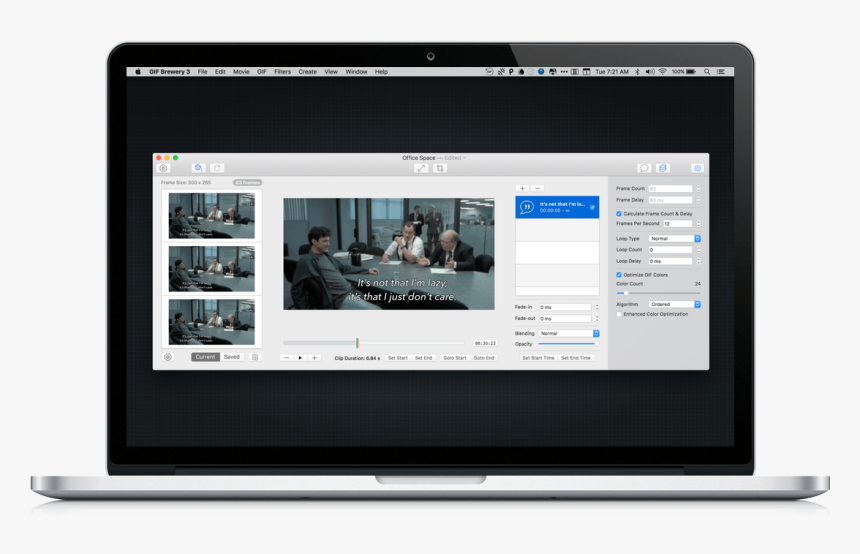Open the Loop Type dropdown
The image size is (860, 554).
675,239
